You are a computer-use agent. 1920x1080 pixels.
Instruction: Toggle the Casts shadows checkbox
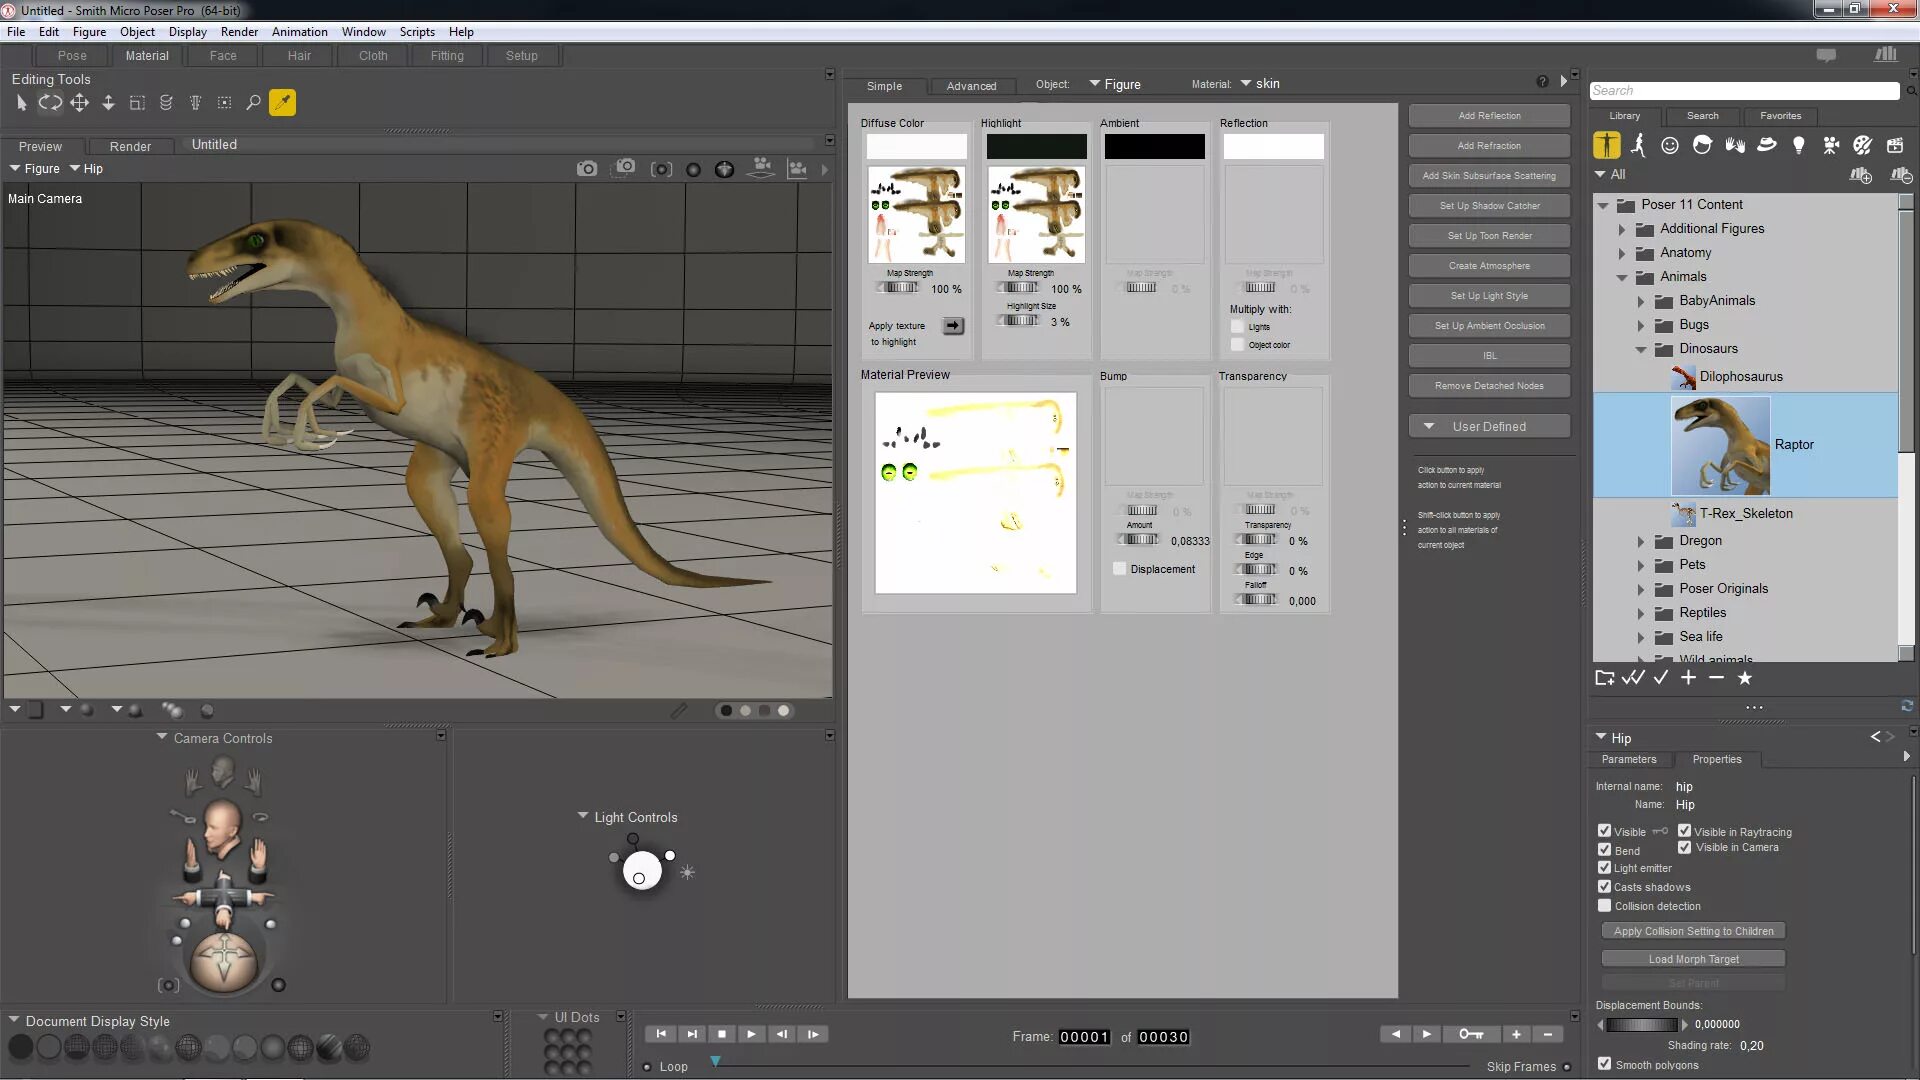click(1605, 887)
